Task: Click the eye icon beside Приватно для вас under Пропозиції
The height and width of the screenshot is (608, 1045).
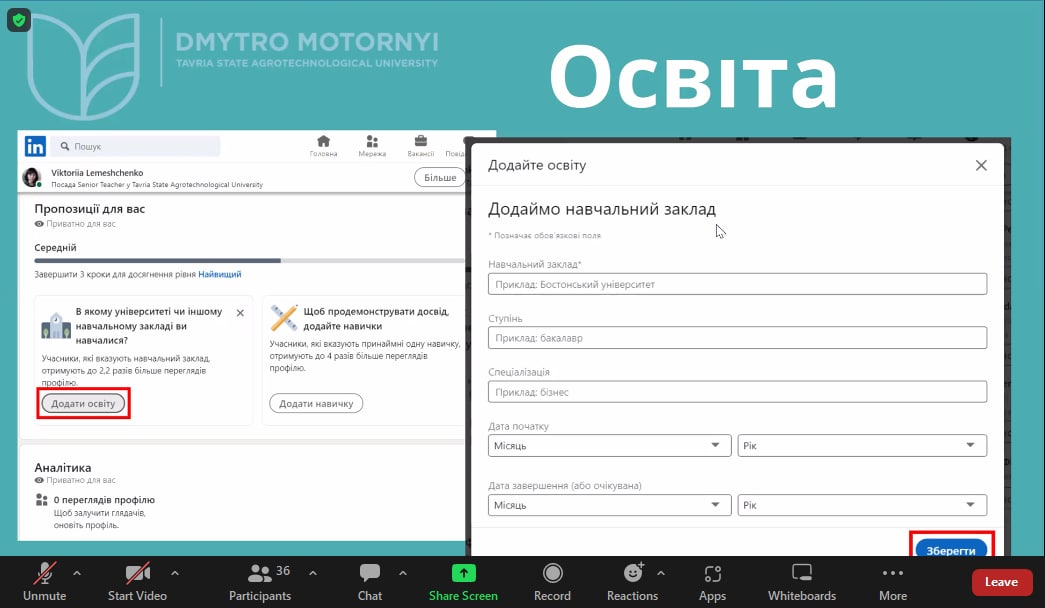Action: tap(39, 224)
